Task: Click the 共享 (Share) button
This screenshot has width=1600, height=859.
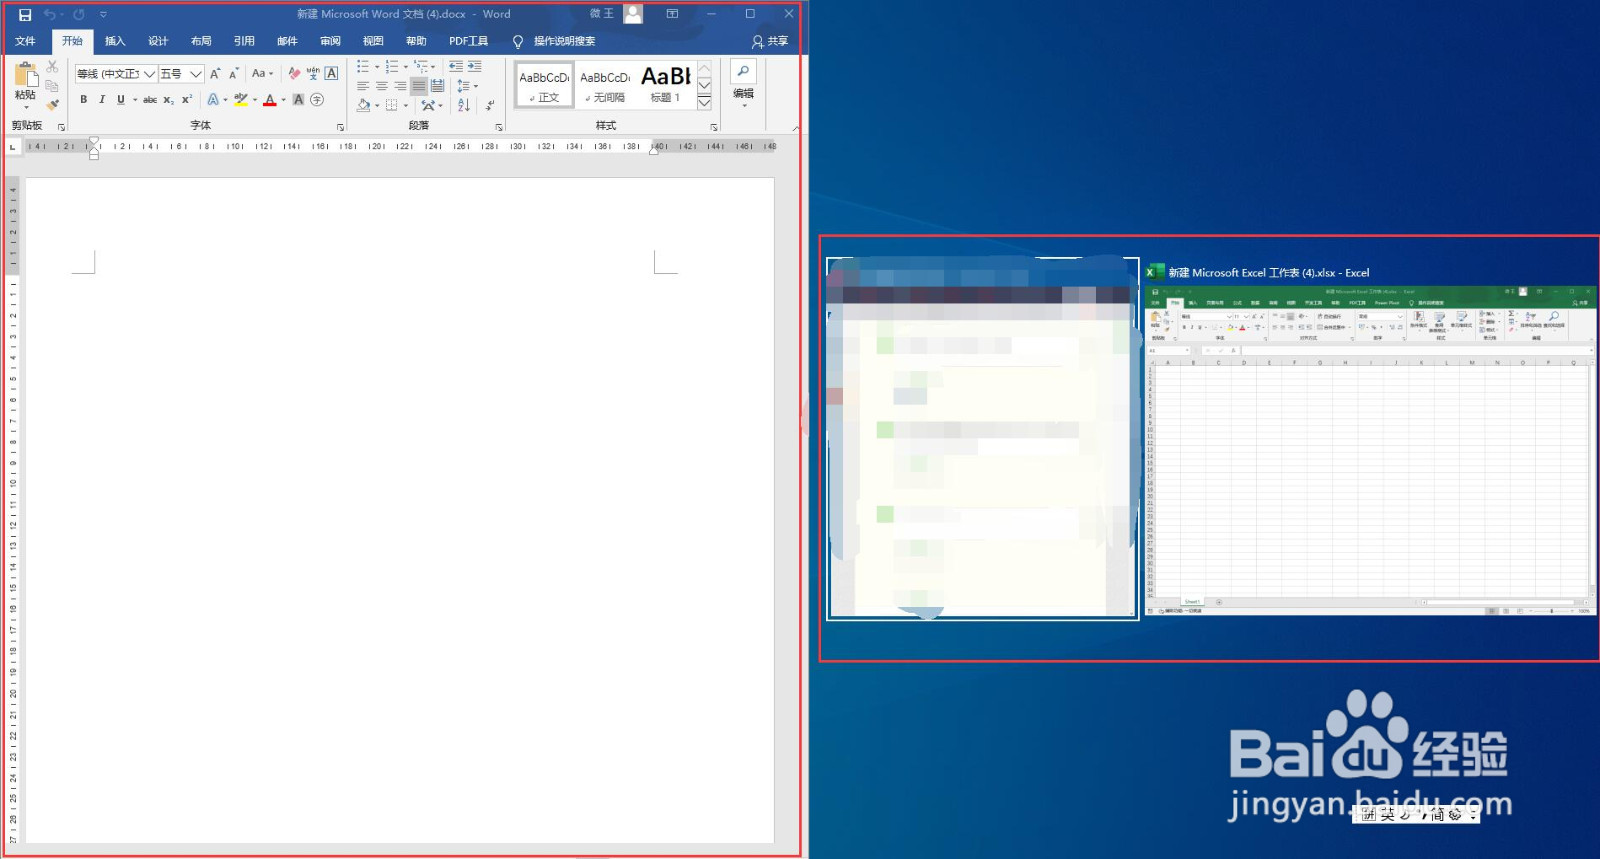Action: click(770, 41)
